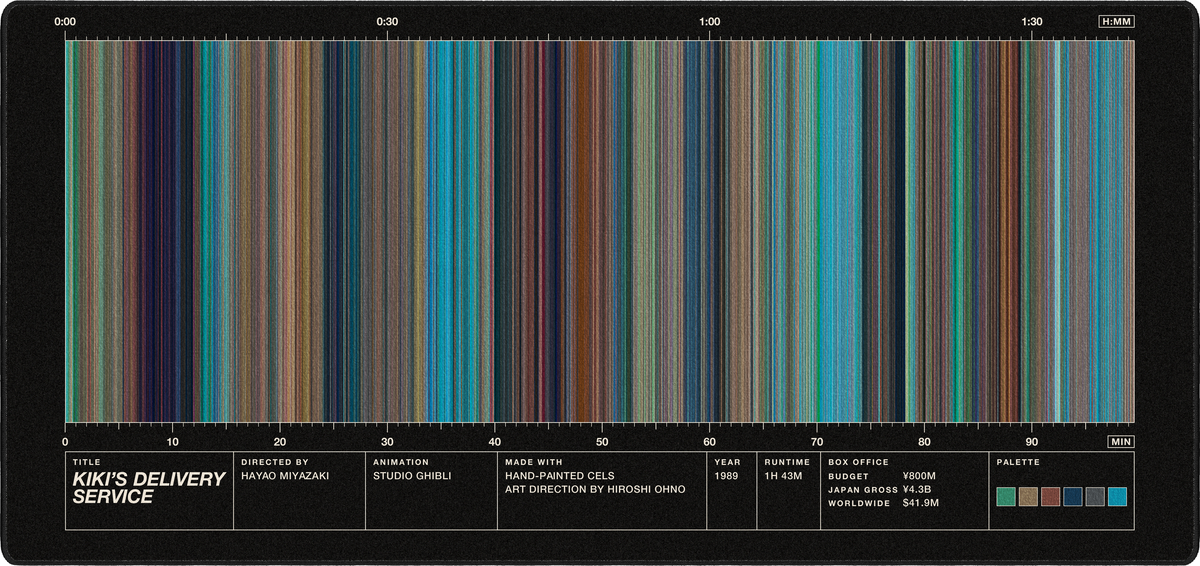Click the 60 minute axis label
The height and width of the screenshot is (566, 1200).
click(x=709, y=441)
